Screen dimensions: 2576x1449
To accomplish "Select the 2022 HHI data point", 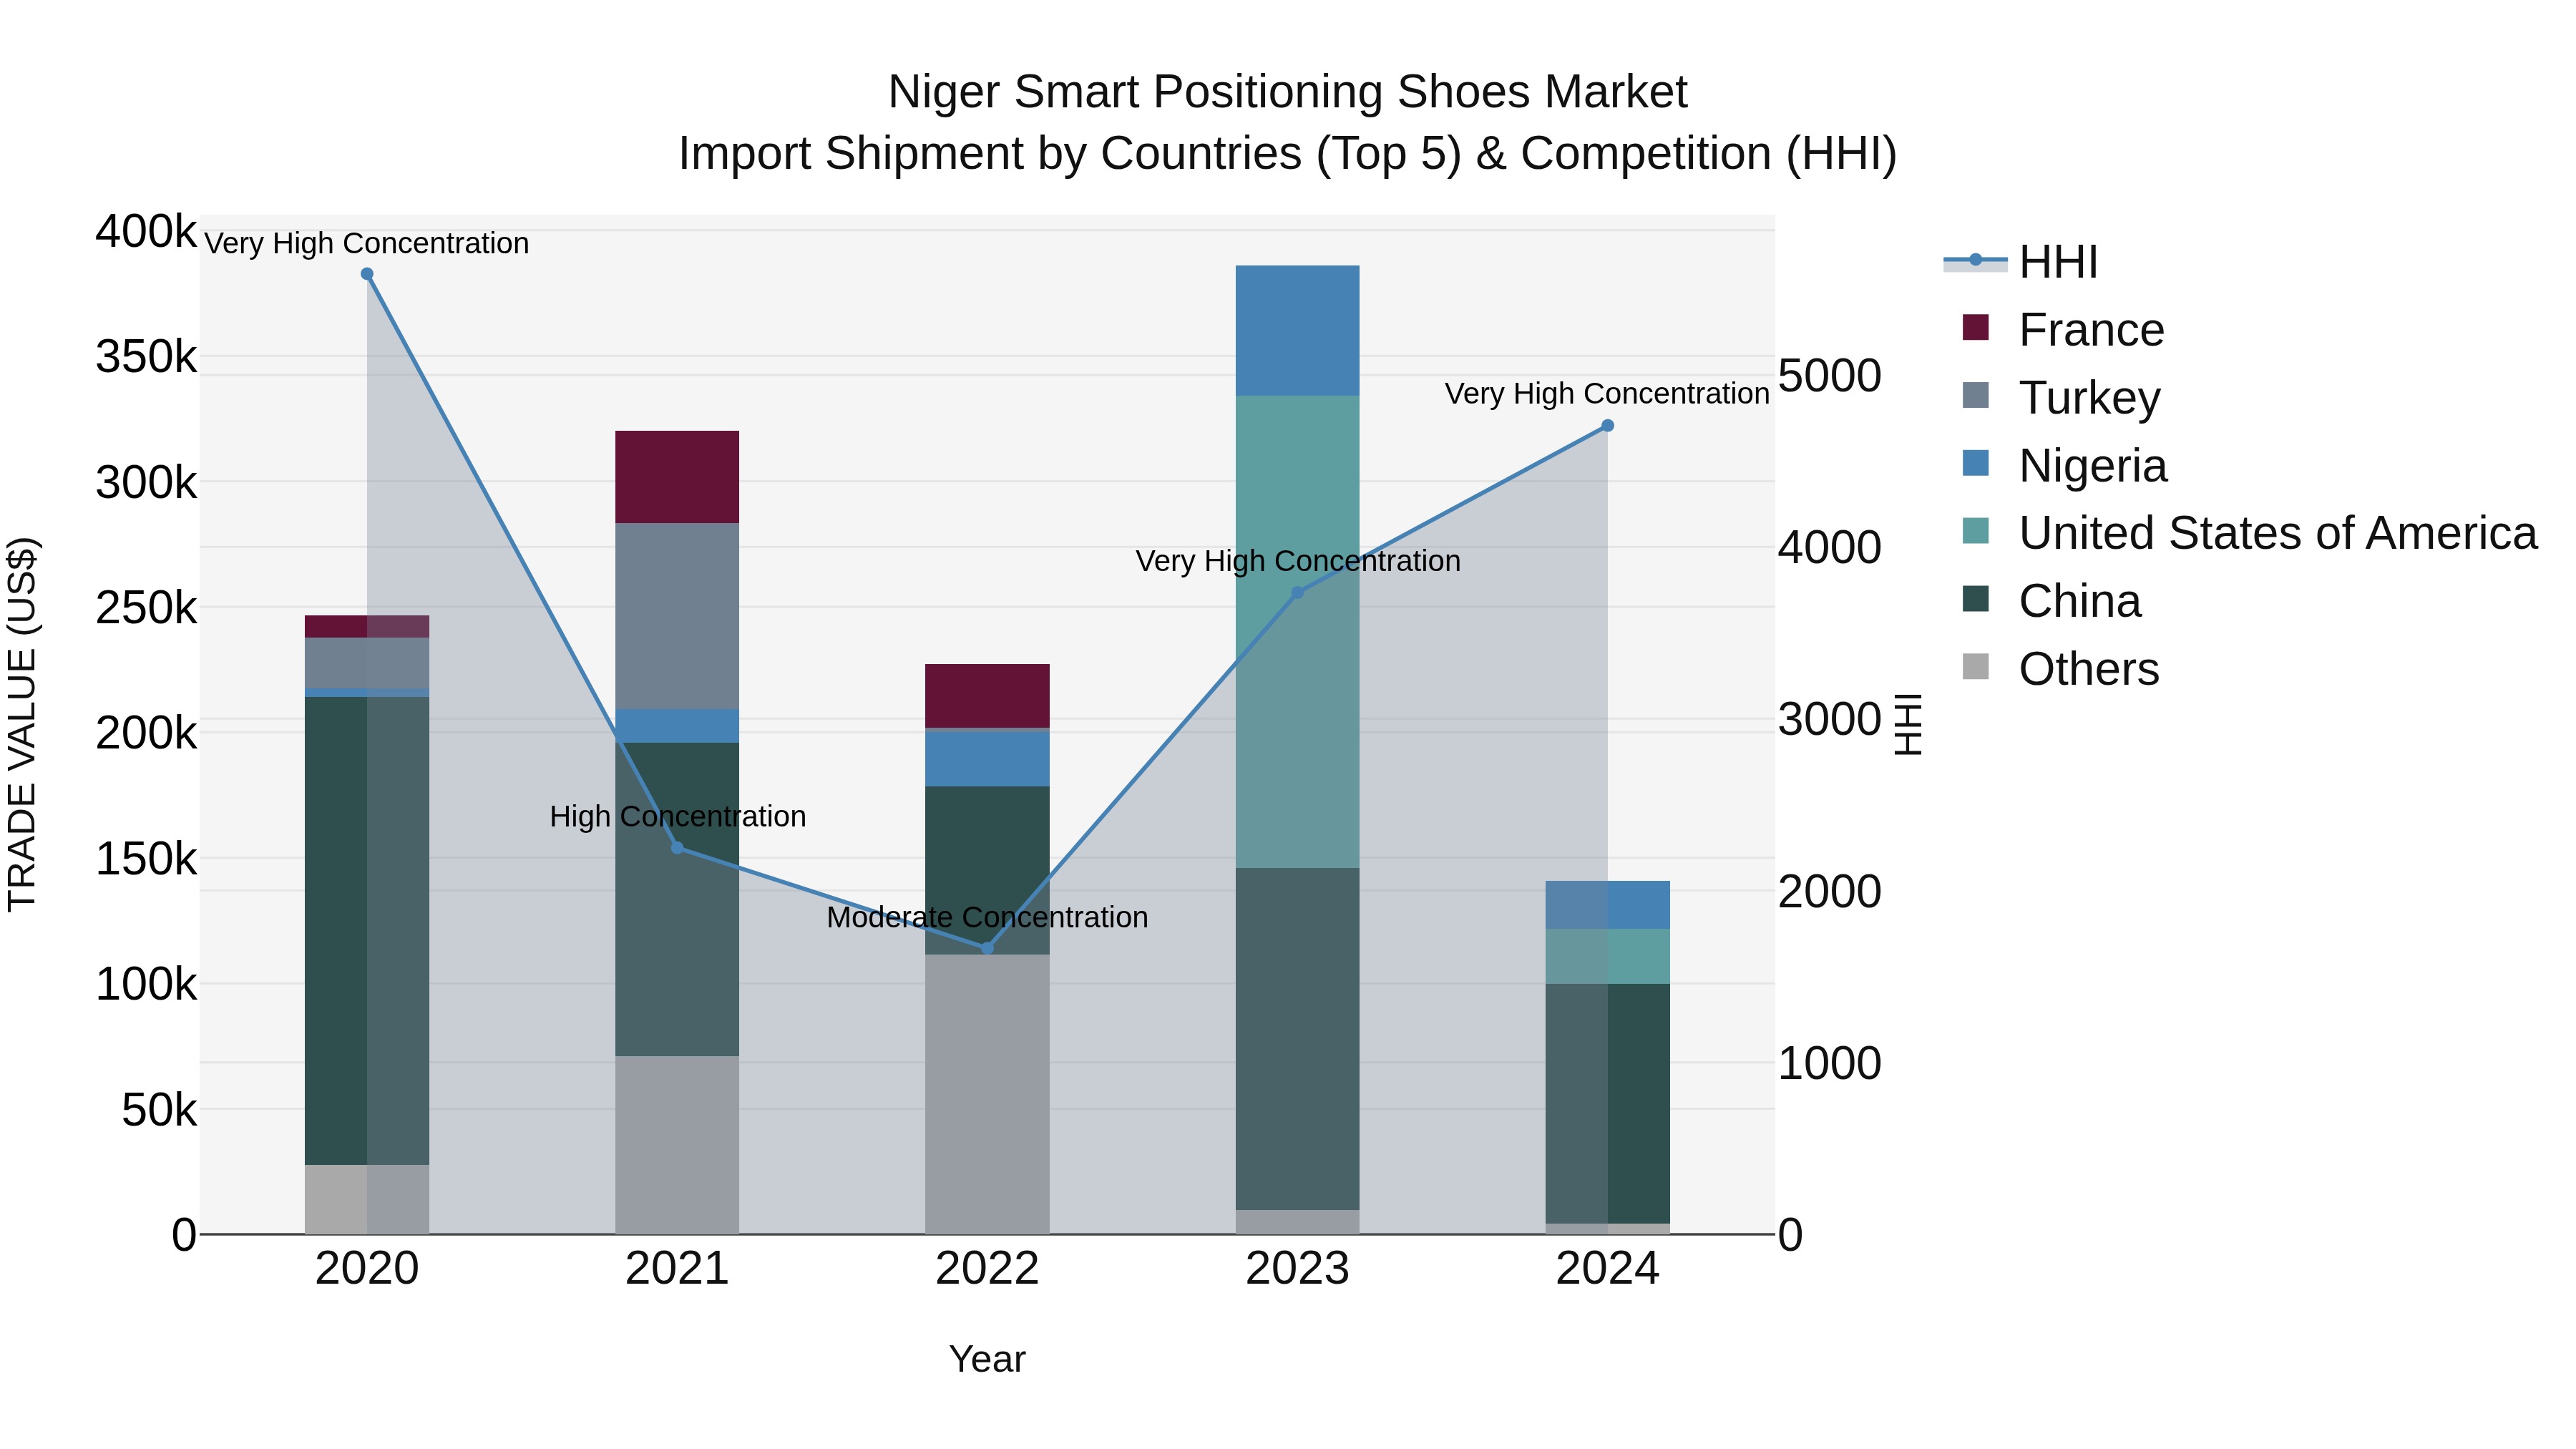I will pos(987,948).
